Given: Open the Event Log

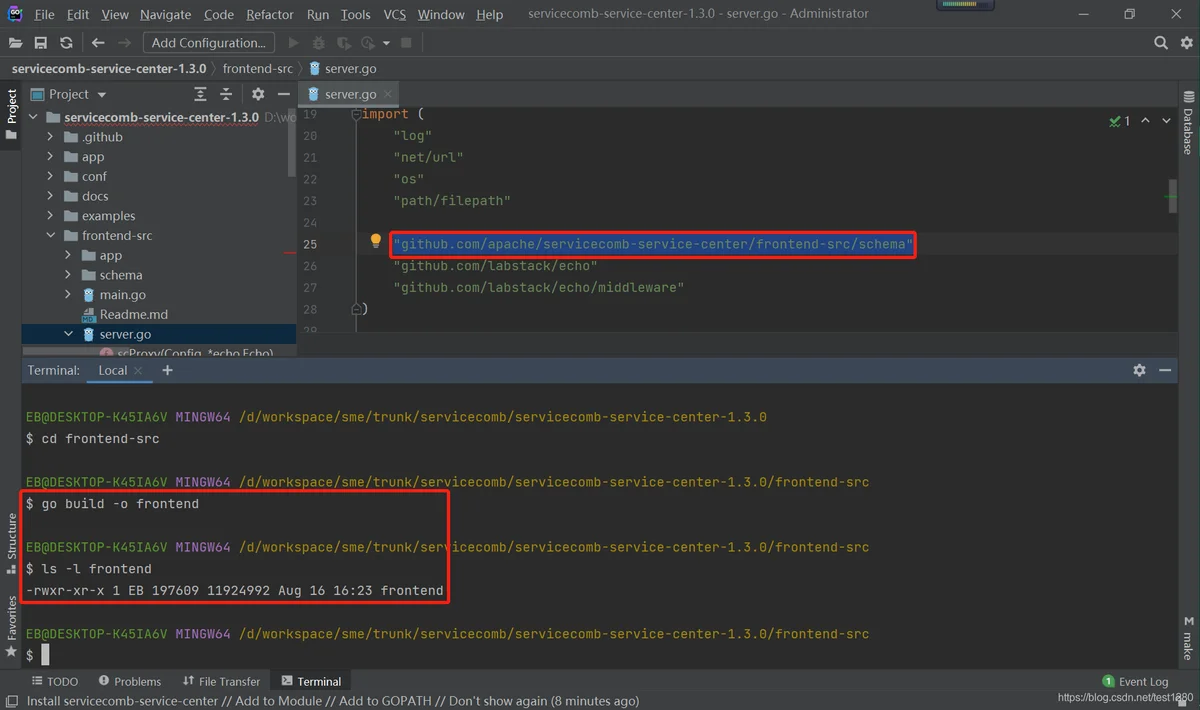Looking at the screenshot, I should point(1135,681).
